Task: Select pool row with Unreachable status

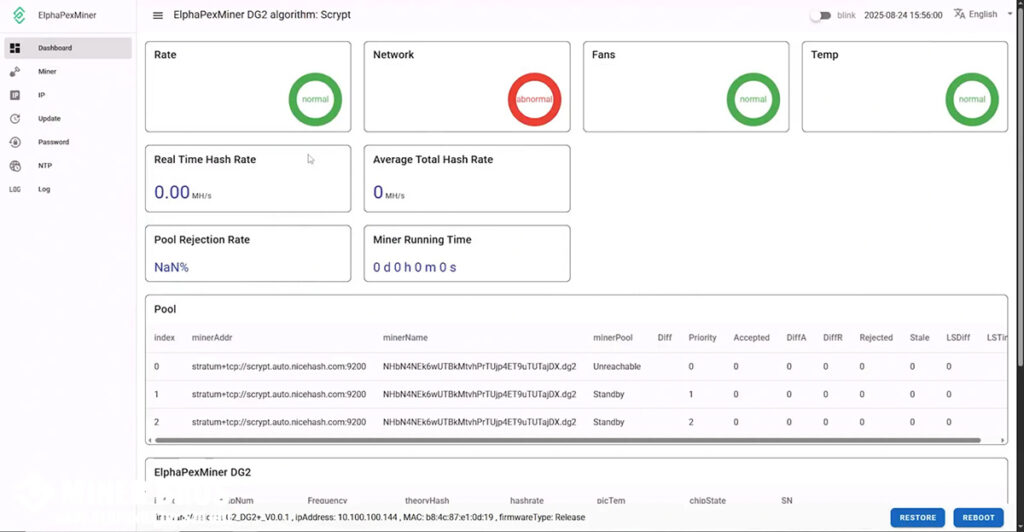Action: (616, 367)
